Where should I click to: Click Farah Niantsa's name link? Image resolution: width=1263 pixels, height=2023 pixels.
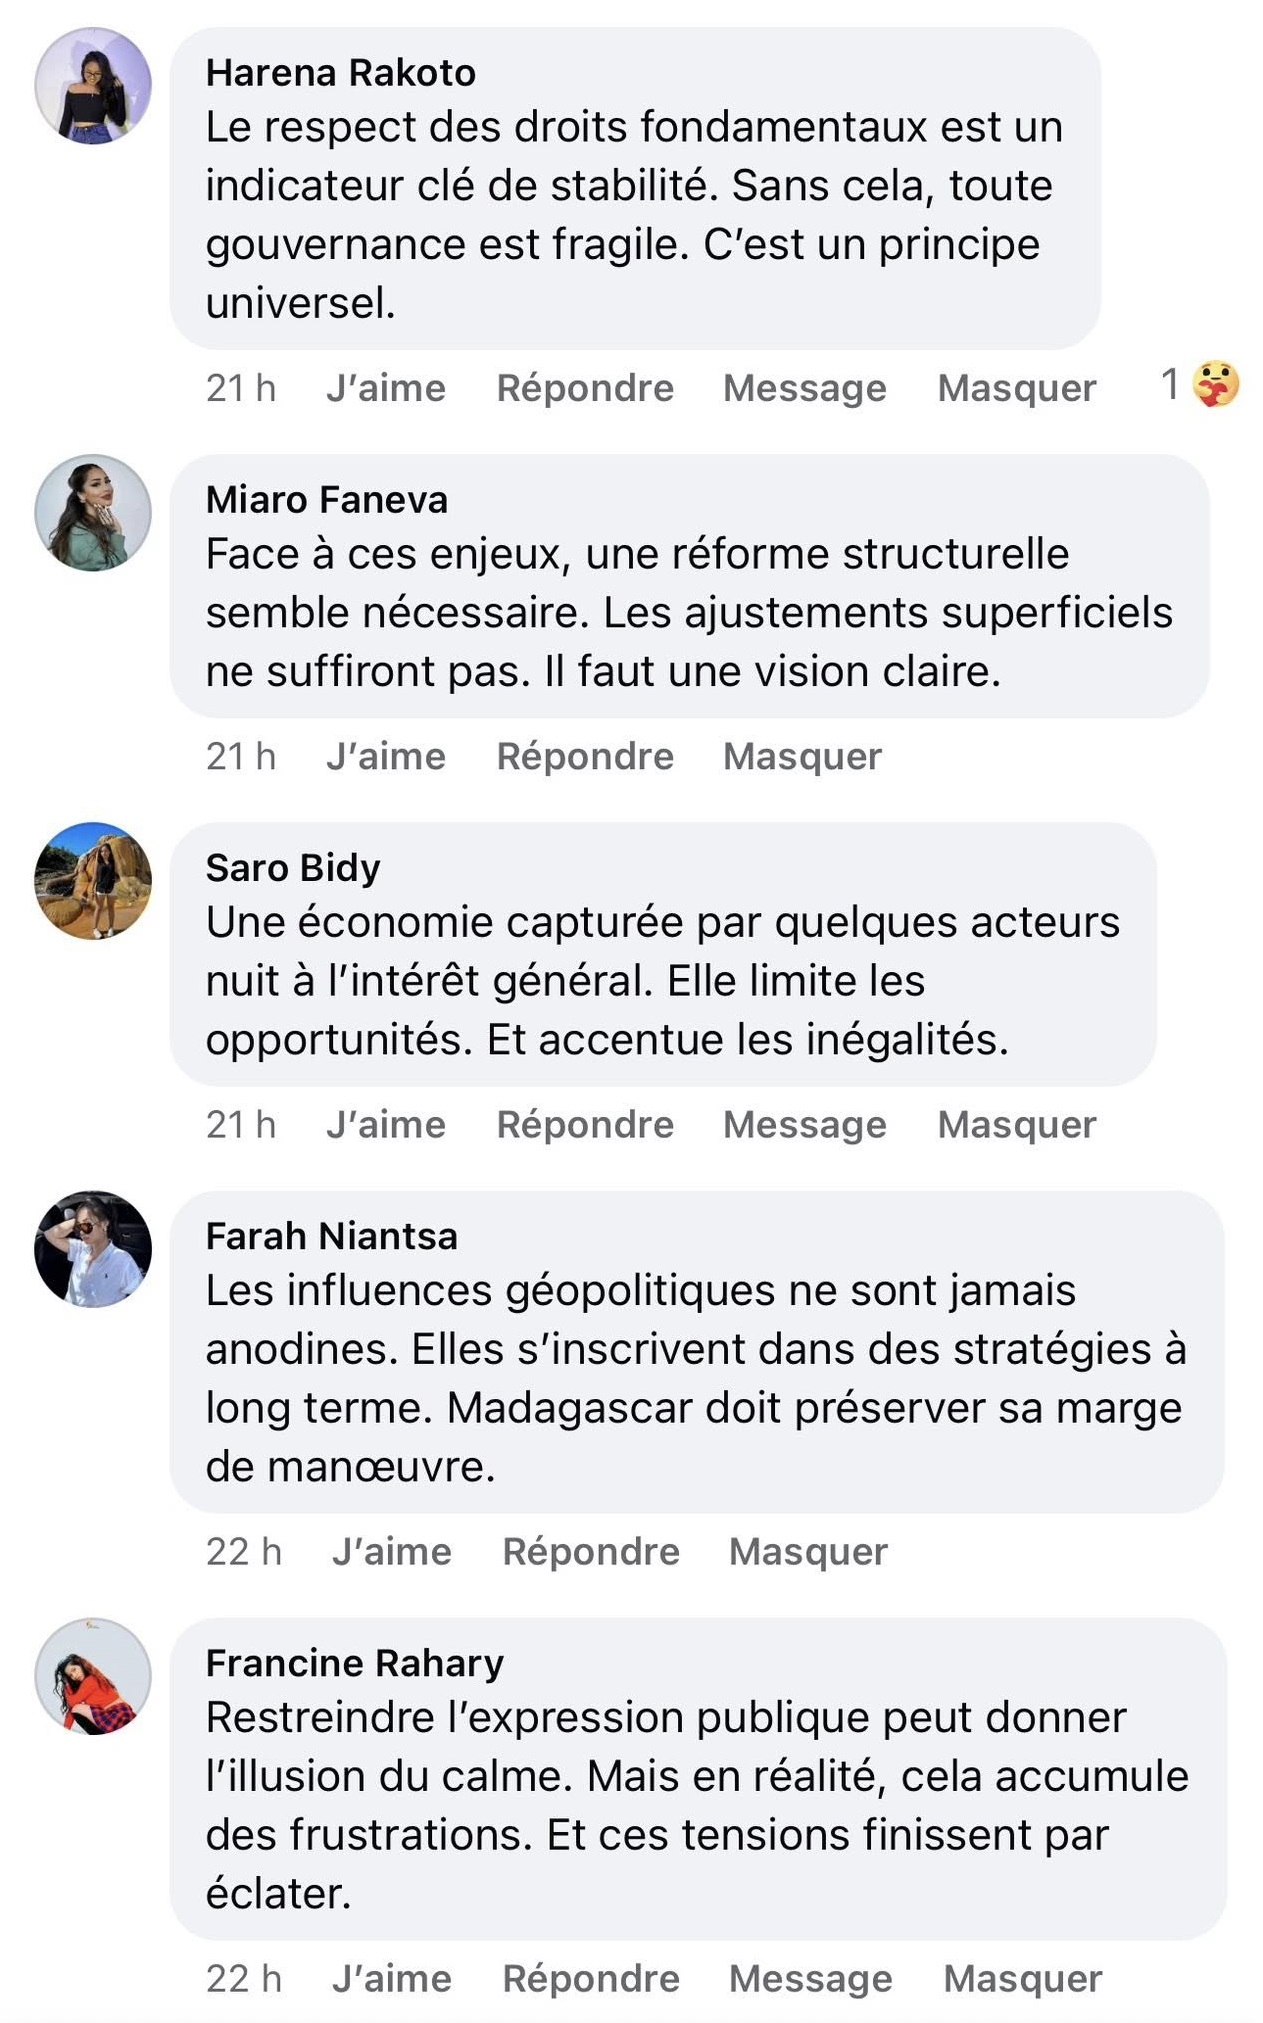pyautogui.click(x=331, y=1236)
